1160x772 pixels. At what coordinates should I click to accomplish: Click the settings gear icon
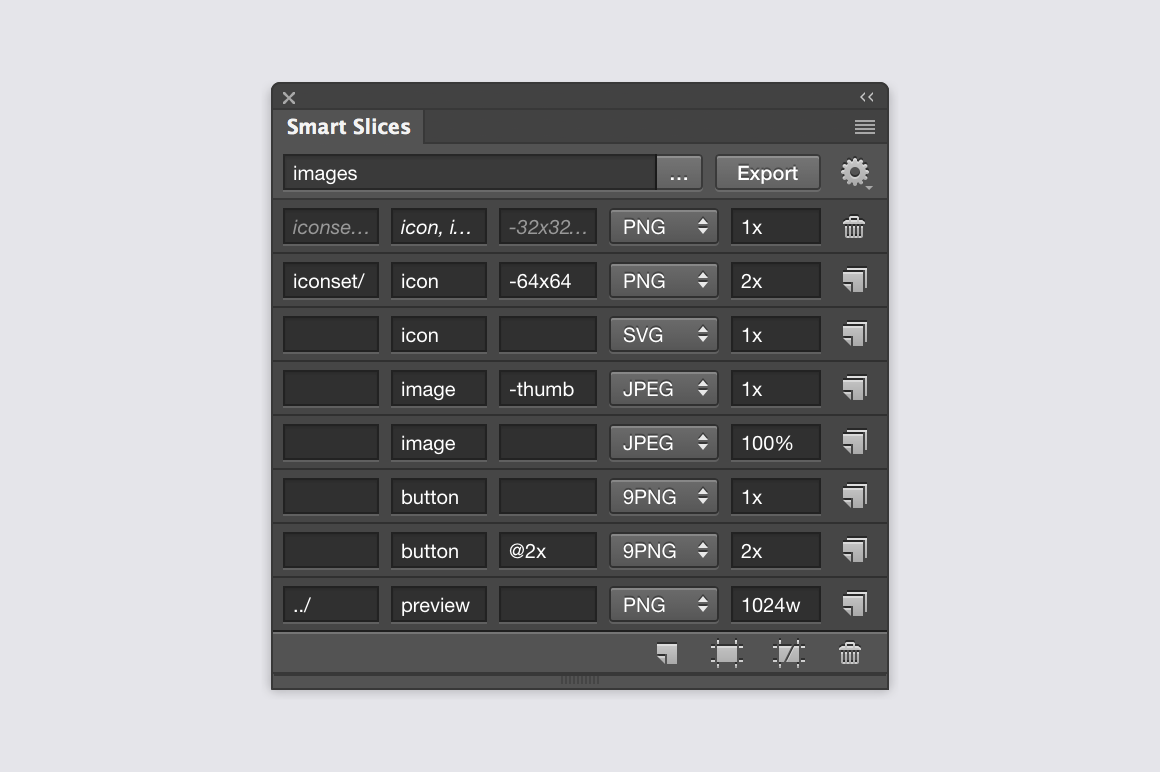(x=854, y=172)
